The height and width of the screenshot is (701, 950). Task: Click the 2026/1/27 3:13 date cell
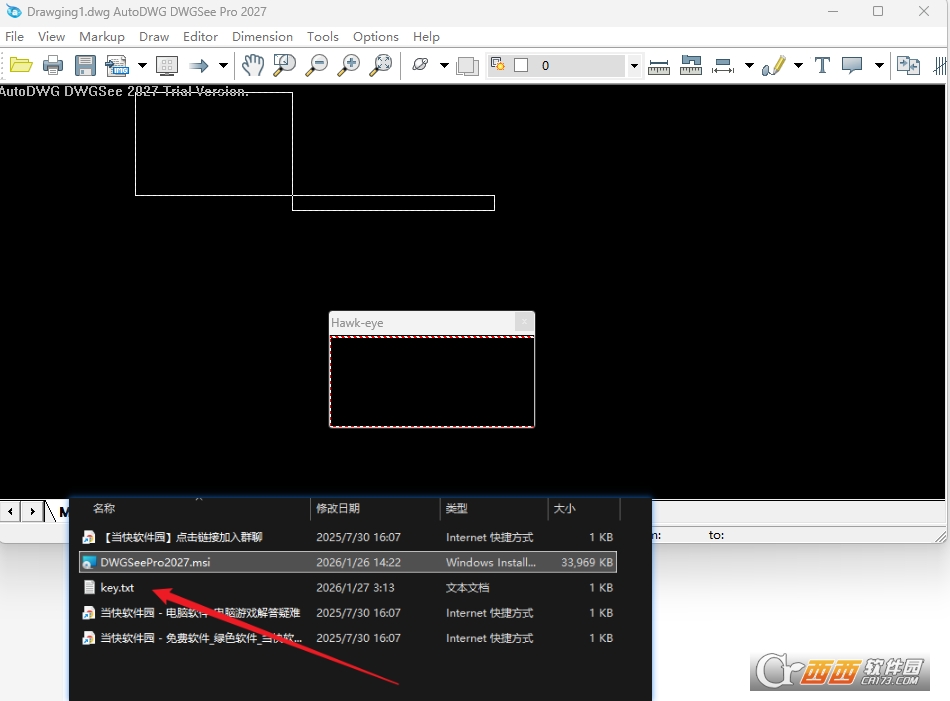click(x=355, y=588)
